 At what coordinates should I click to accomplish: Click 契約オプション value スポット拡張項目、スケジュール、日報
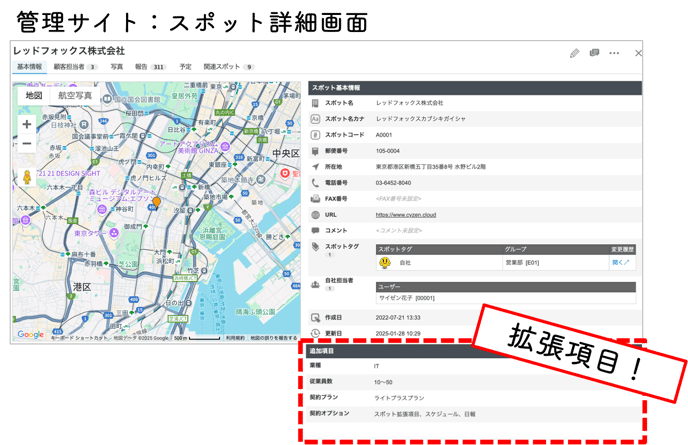pyautogui.click(x=424, y=414)
